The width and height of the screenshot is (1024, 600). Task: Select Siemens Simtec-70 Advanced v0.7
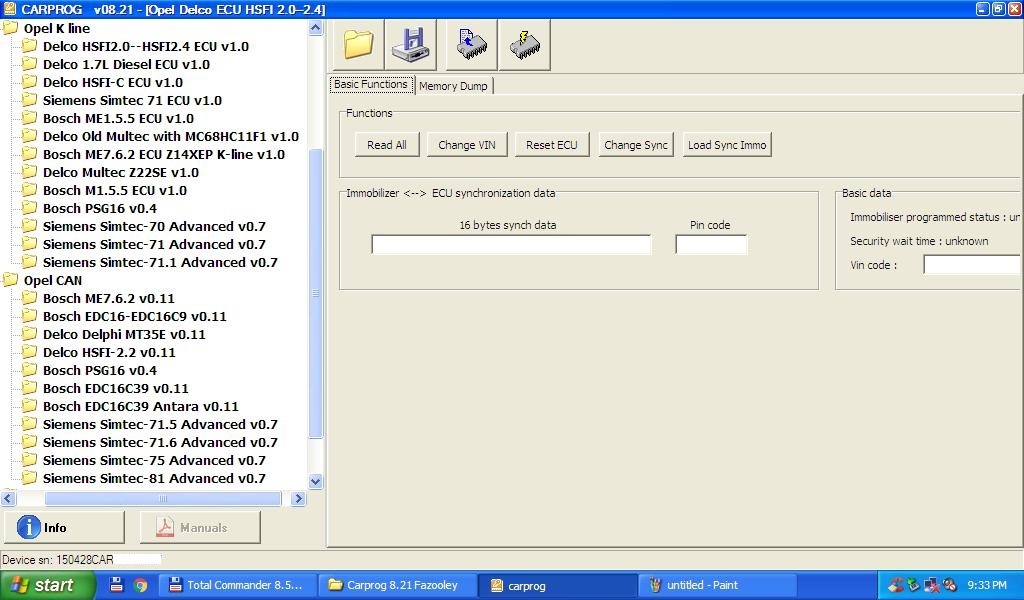pyautogui.click(x=154, y=227)
